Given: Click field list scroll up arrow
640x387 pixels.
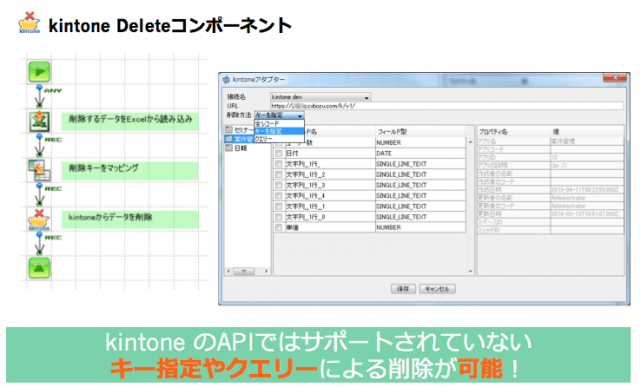Looking at the screenshot, I should 470,142.
